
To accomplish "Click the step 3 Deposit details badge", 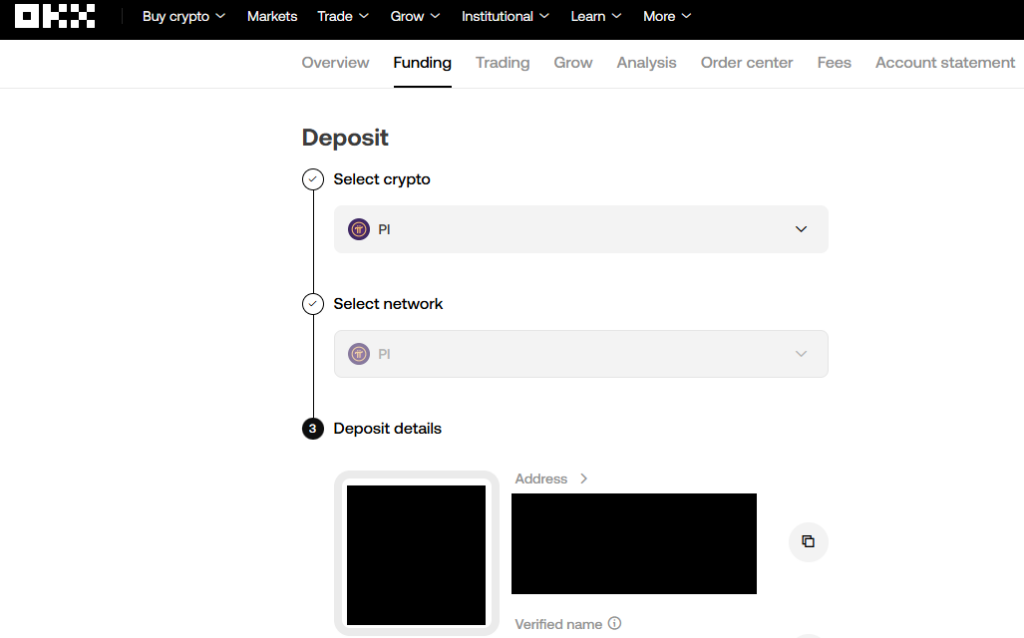I will tap(313, 429).
